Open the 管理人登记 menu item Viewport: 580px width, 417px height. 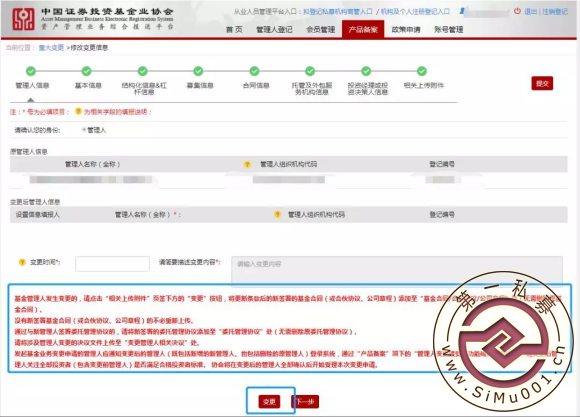pos(274,30)
